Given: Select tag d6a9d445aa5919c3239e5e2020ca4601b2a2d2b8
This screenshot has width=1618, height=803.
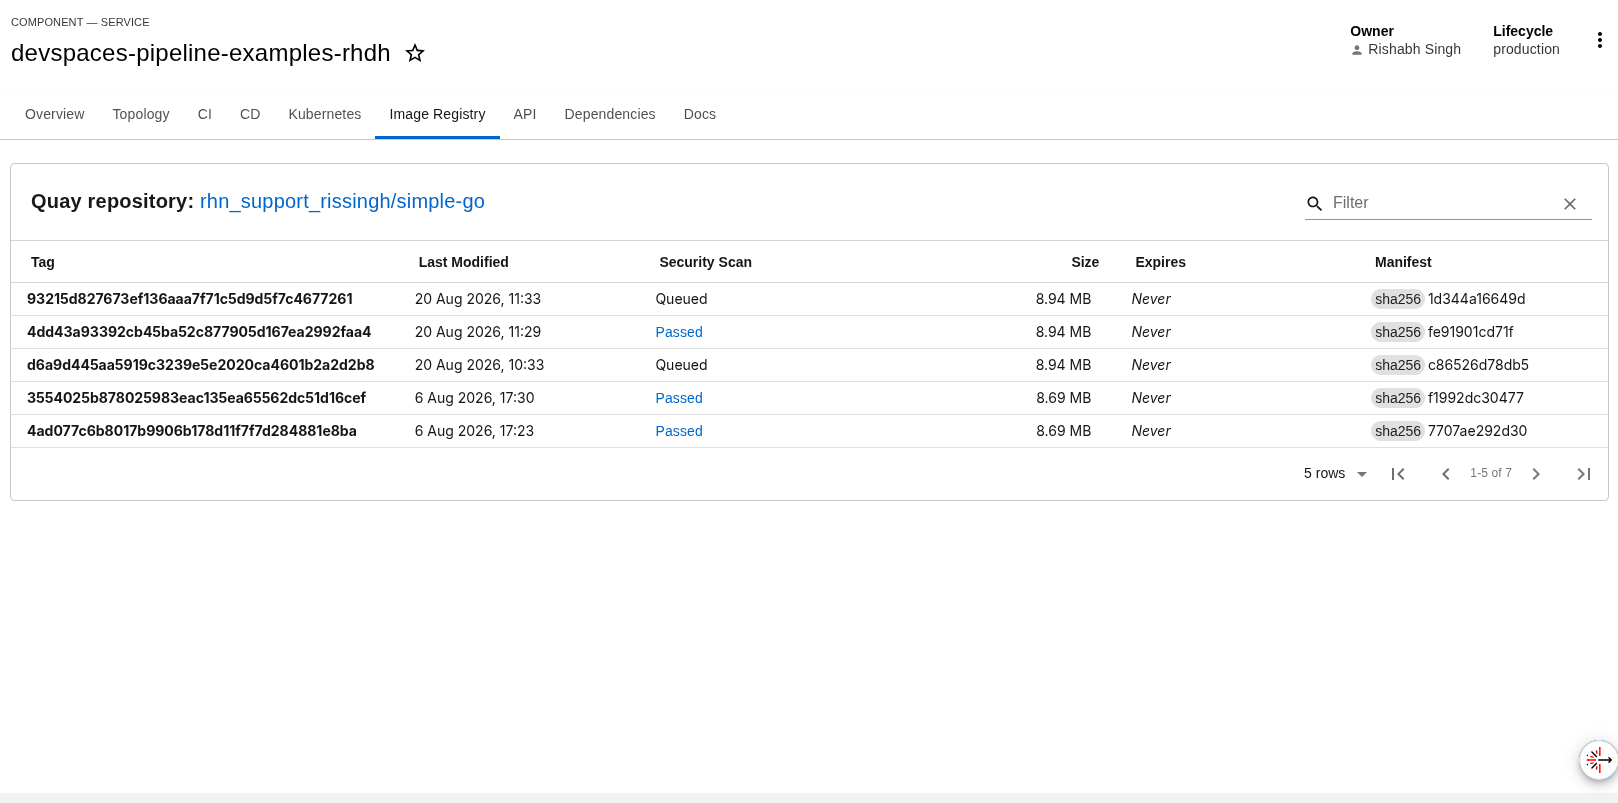Looking at the screenshot, I should point(201,365).
